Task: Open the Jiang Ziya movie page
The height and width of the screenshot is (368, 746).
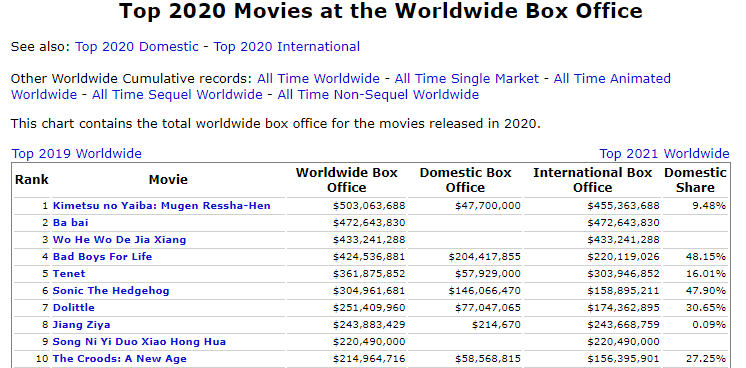Action: (x=81, y=325)
